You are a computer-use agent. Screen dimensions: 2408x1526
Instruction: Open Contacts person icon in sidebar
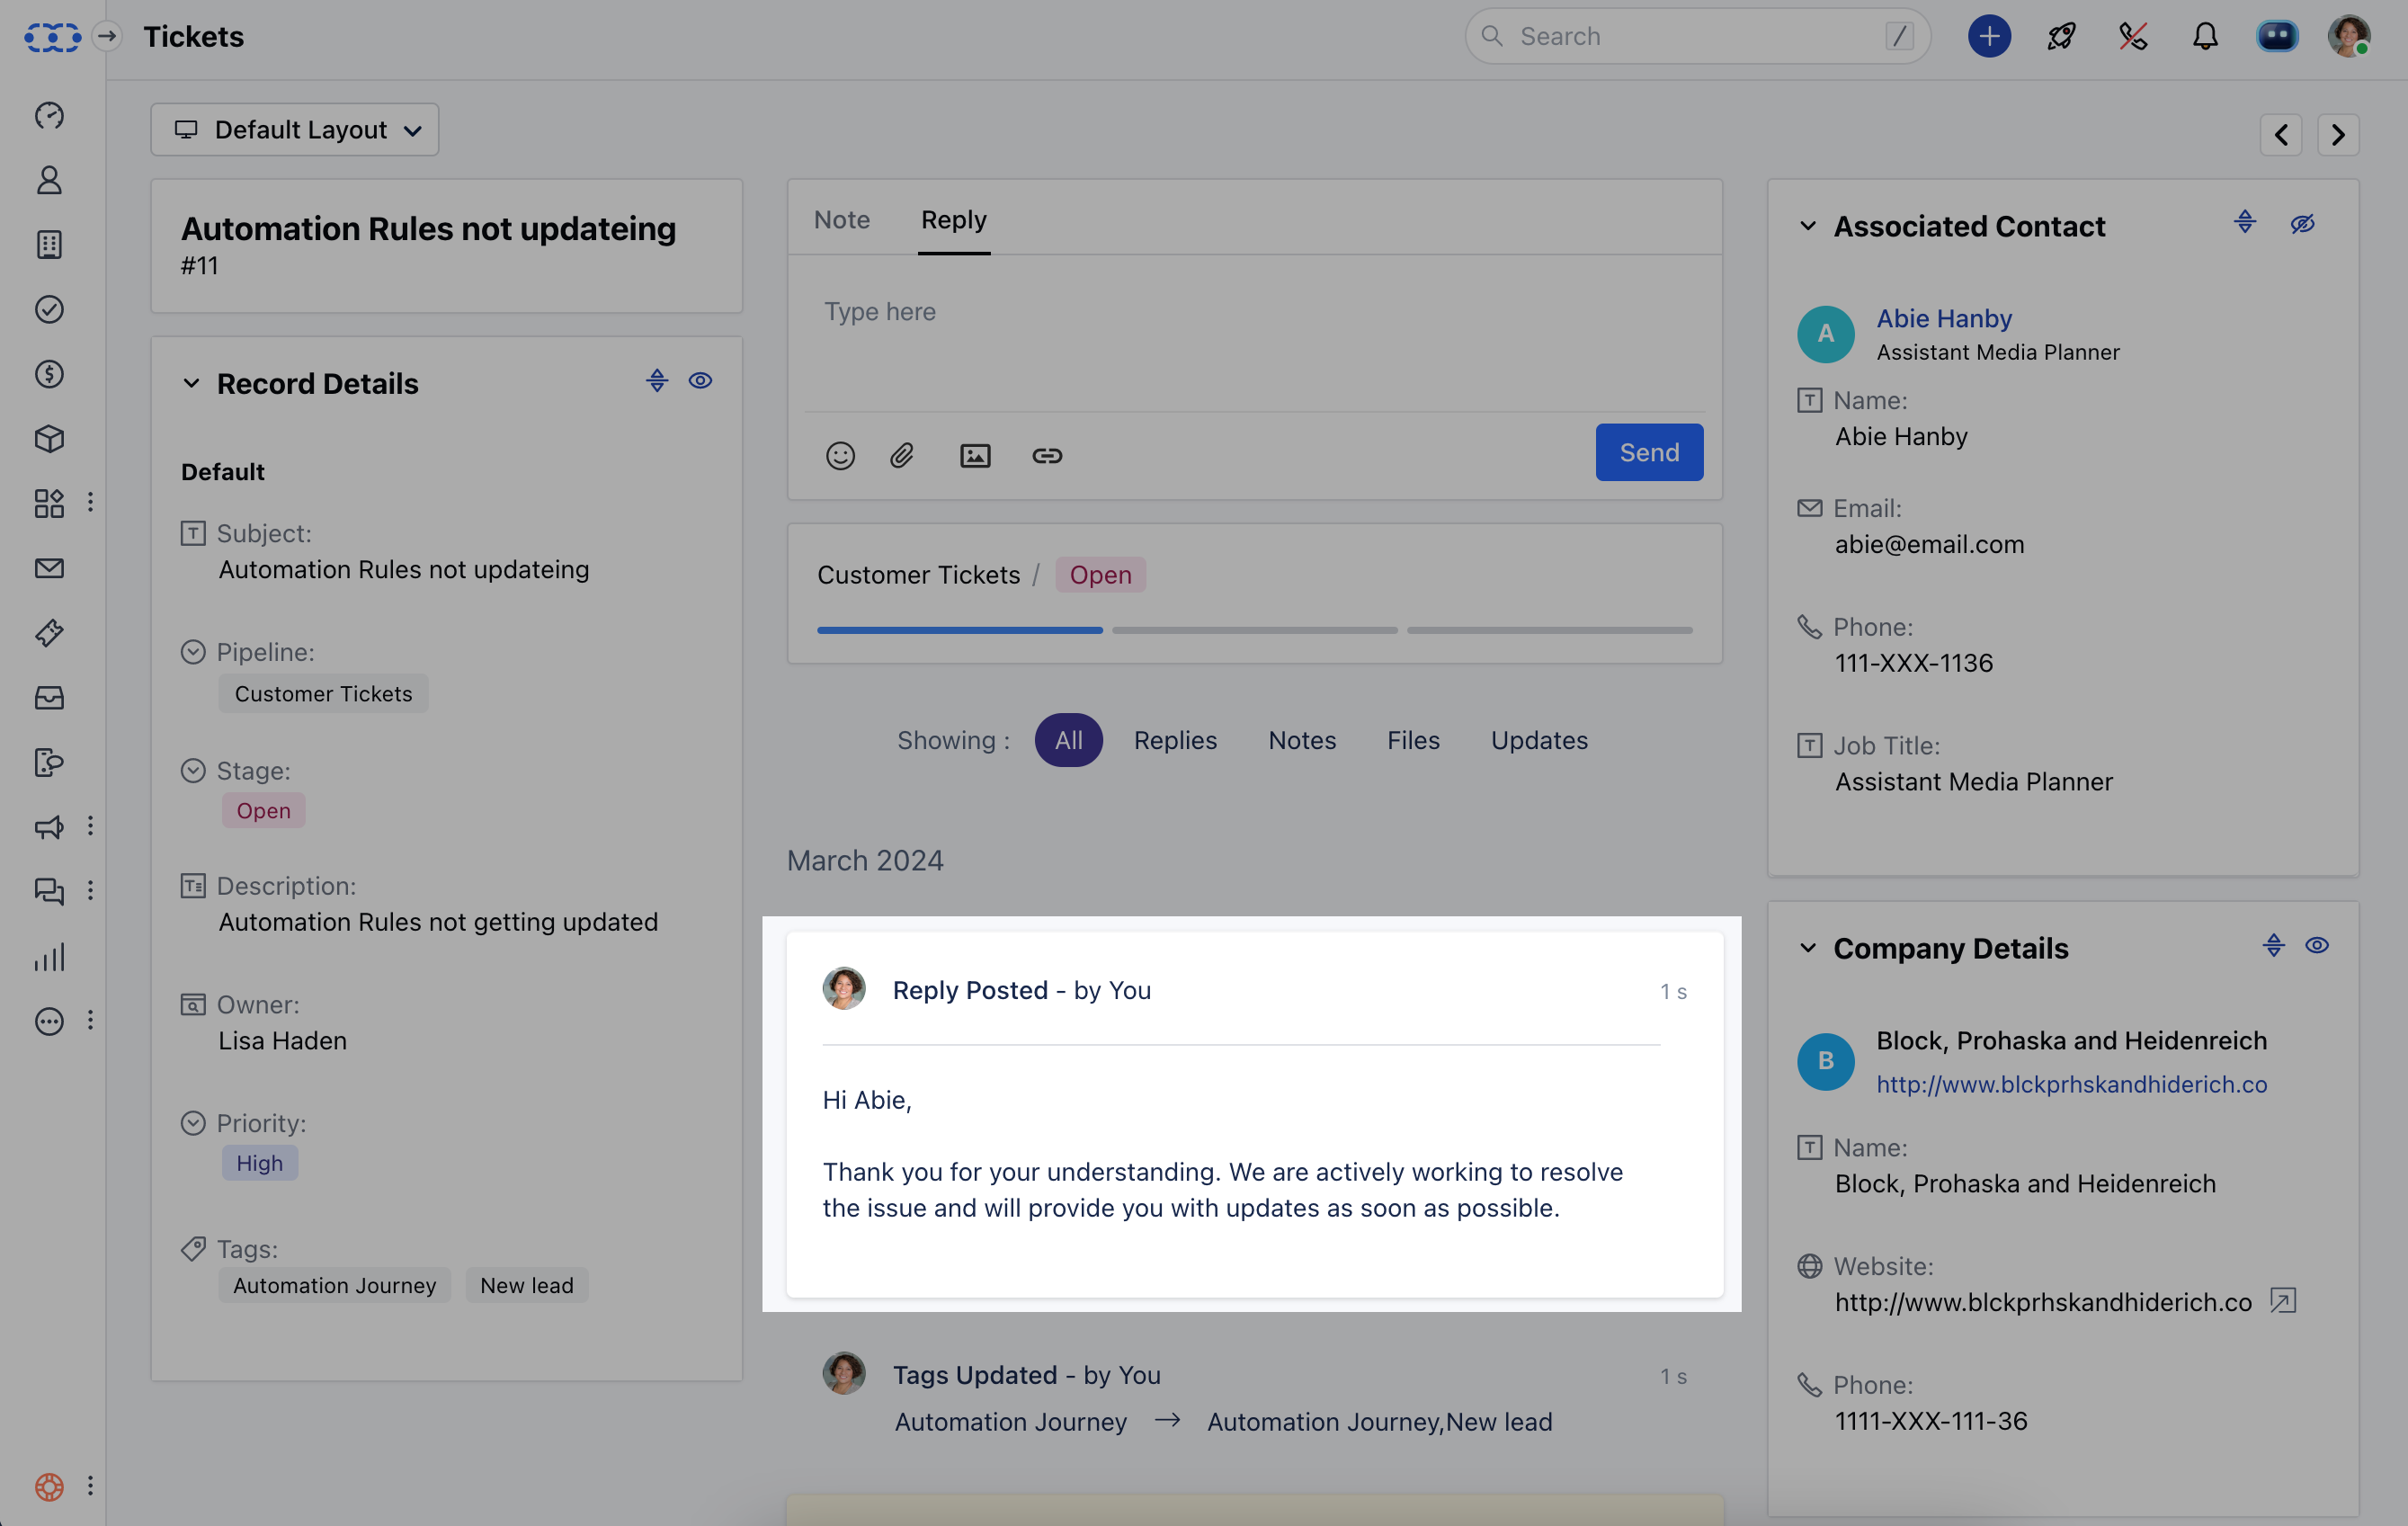[49, 180]
